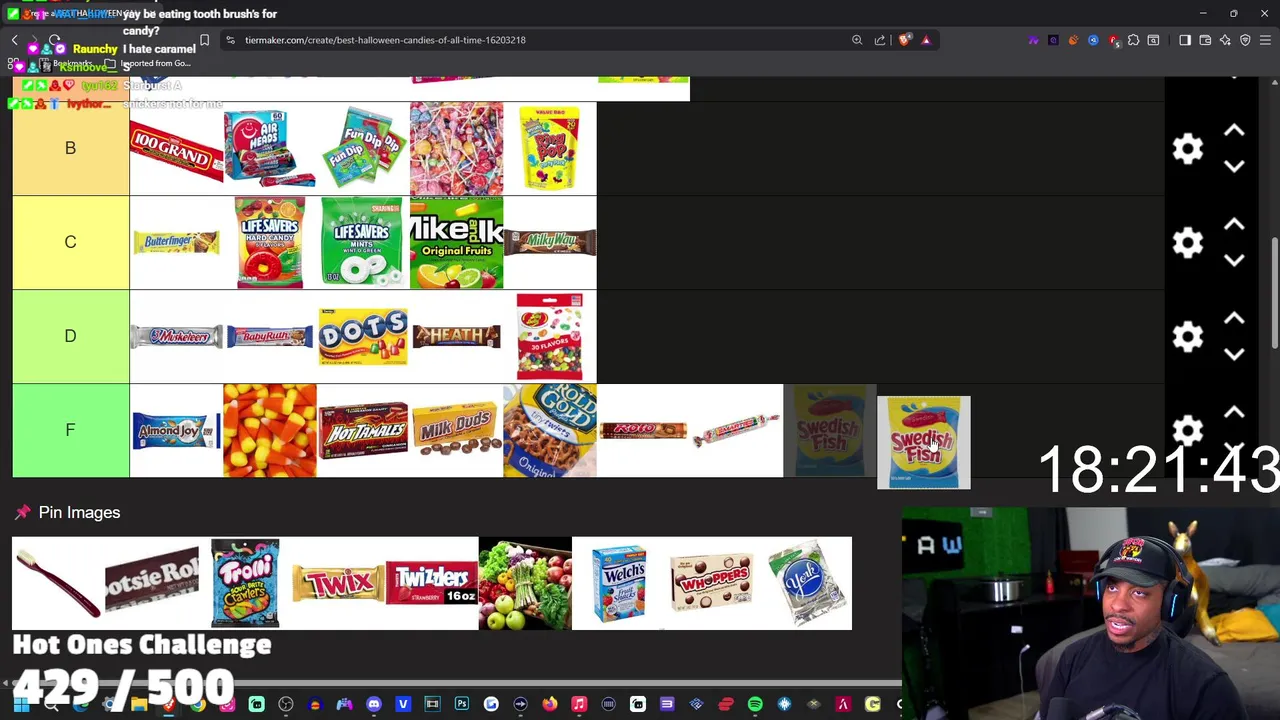The image size is (1280, 720).
Task: Open settings gear for tier D row
Action: click(1187, 337)
